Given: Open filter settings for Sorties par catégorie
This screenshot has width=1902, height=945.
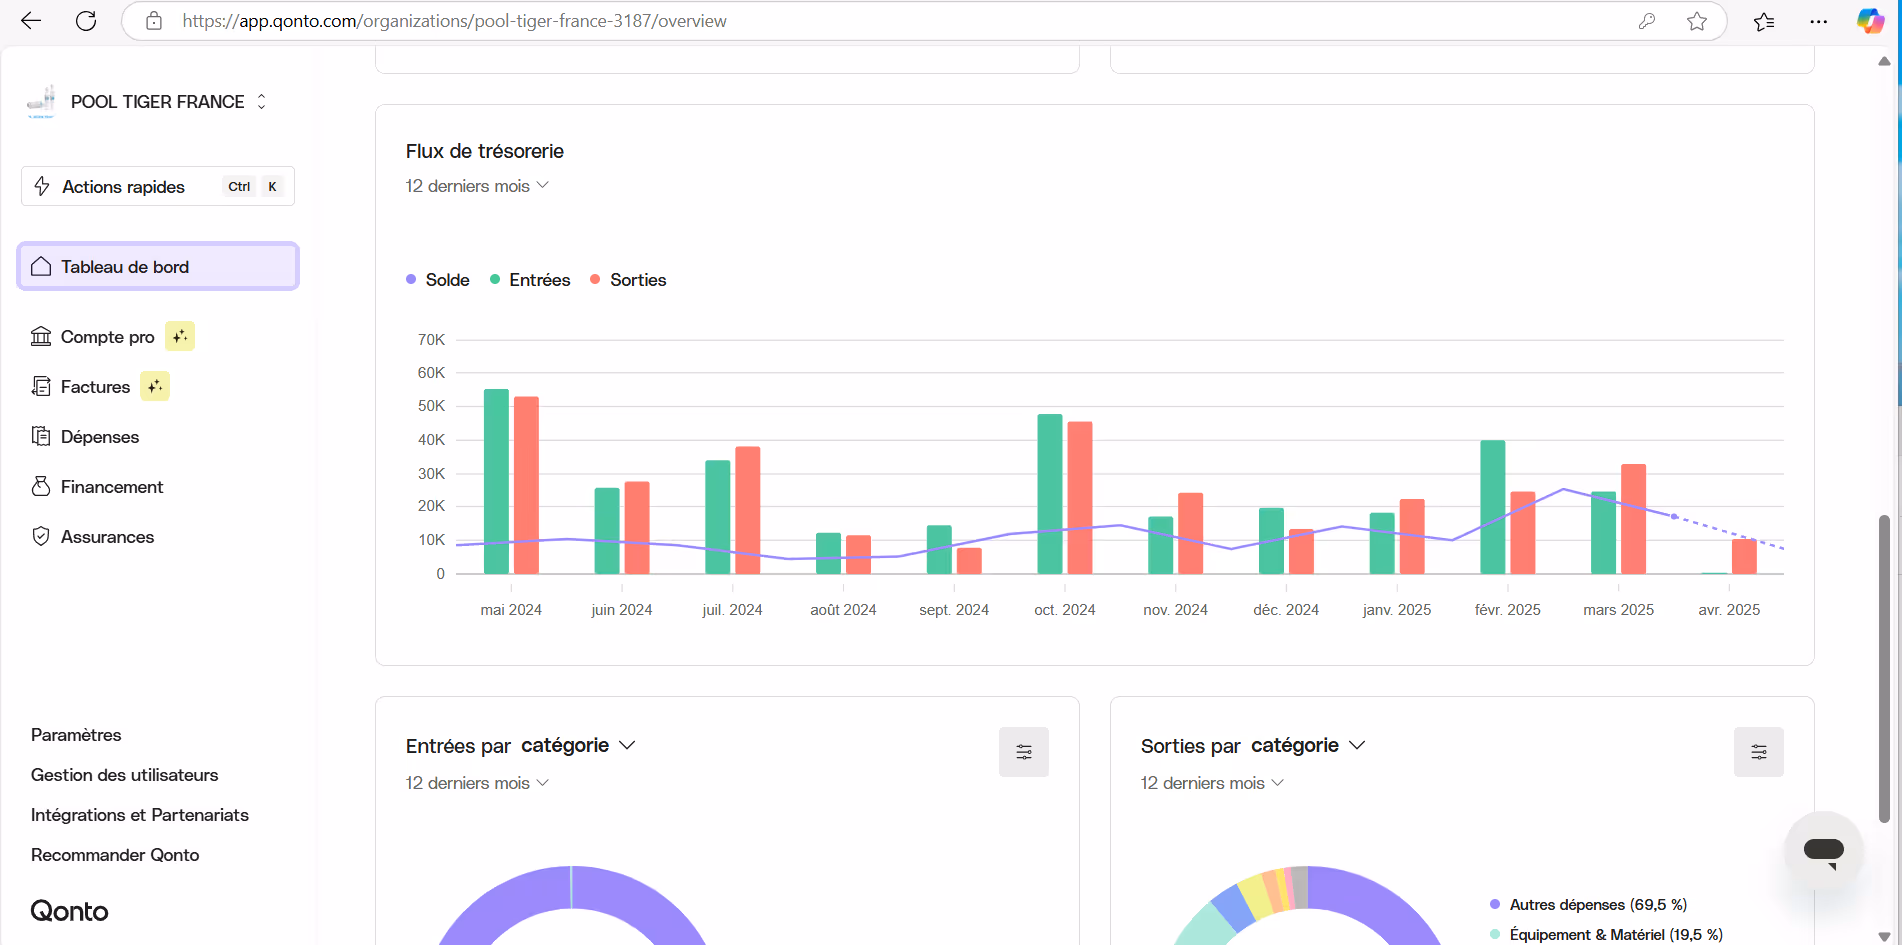Looking at the screenshot, I should (1759, 752).
